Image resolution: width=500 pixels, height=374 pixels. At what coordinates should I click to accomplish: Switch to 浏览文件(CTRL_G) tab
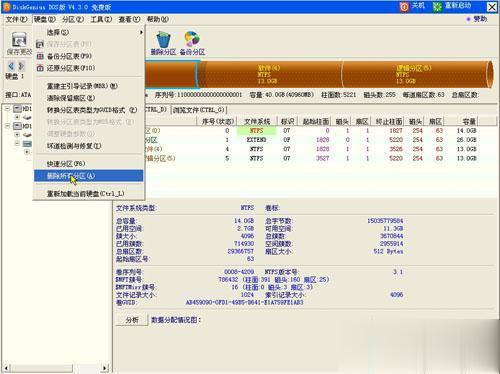coord(199,110)
